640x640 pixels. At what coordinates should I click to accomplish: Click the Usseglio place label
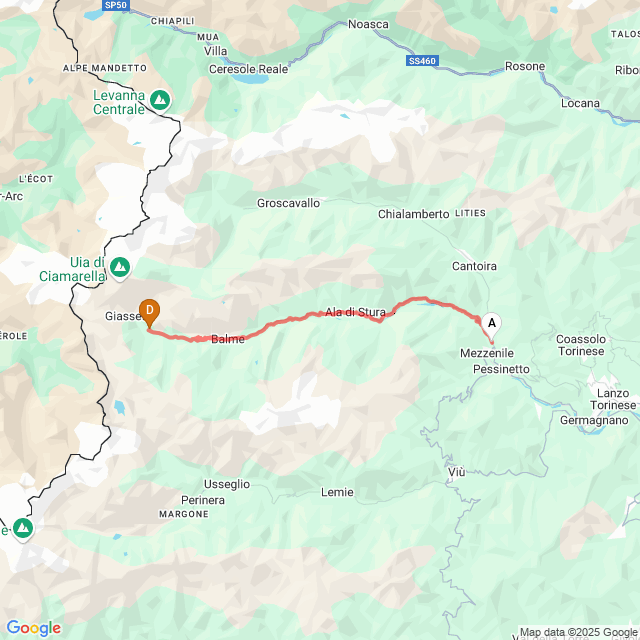[x=227, y=484]
